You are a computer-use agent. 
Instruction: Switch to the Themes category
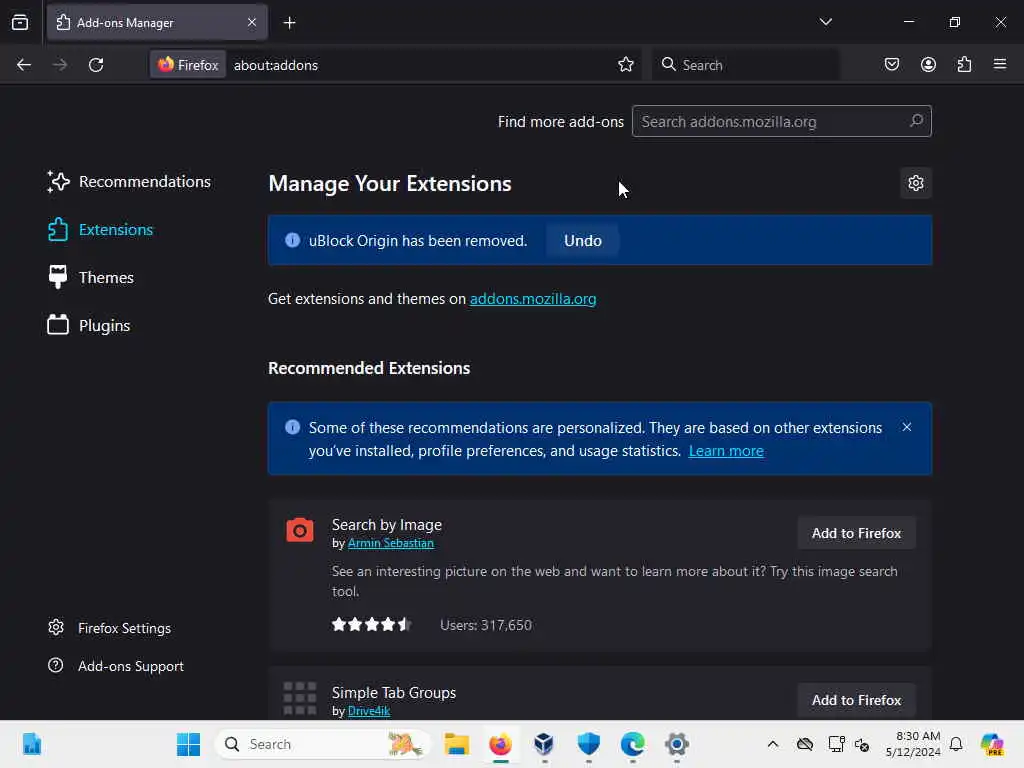coord(91,278)
